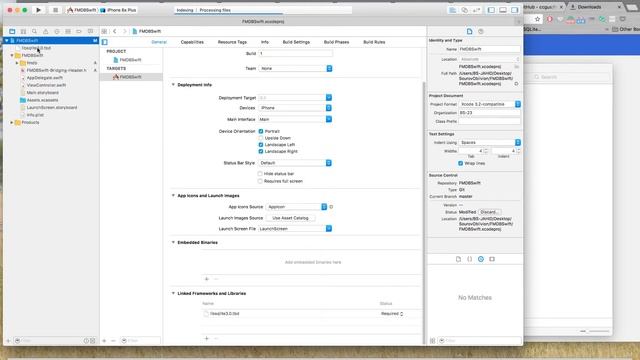The width and height of the screenshot is (640, 360).
Task: Open the Launch Screen File dropdown
Action: pos(296,229)
